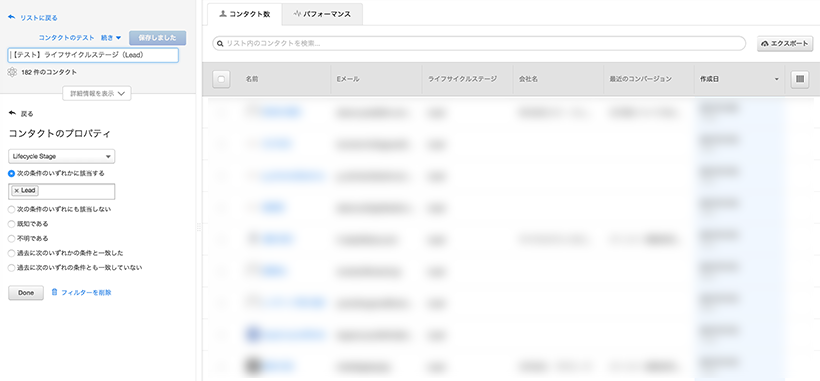Viewport: 820px width, 381px height.
Task: Remove the Lead tag with x
Action: click(16, 191)
